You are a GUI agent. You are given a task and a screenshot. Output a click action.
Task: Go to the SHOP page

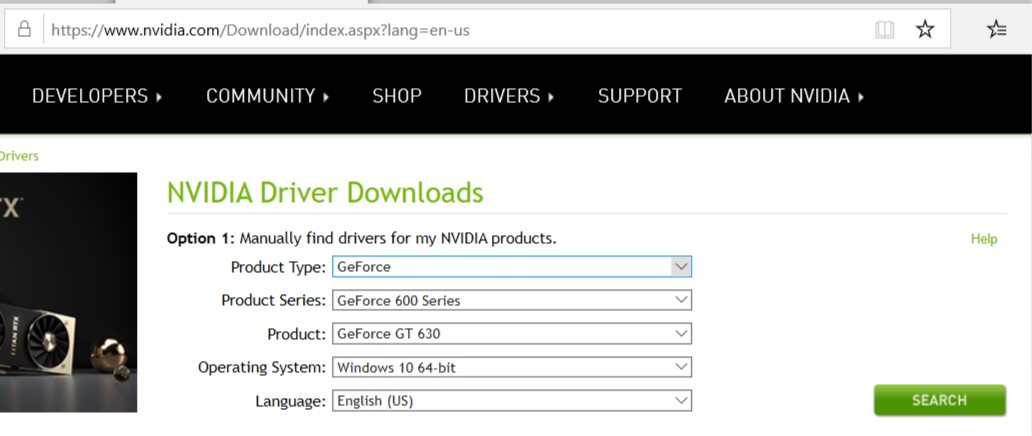pyautogui.click(x=397, y=96)
